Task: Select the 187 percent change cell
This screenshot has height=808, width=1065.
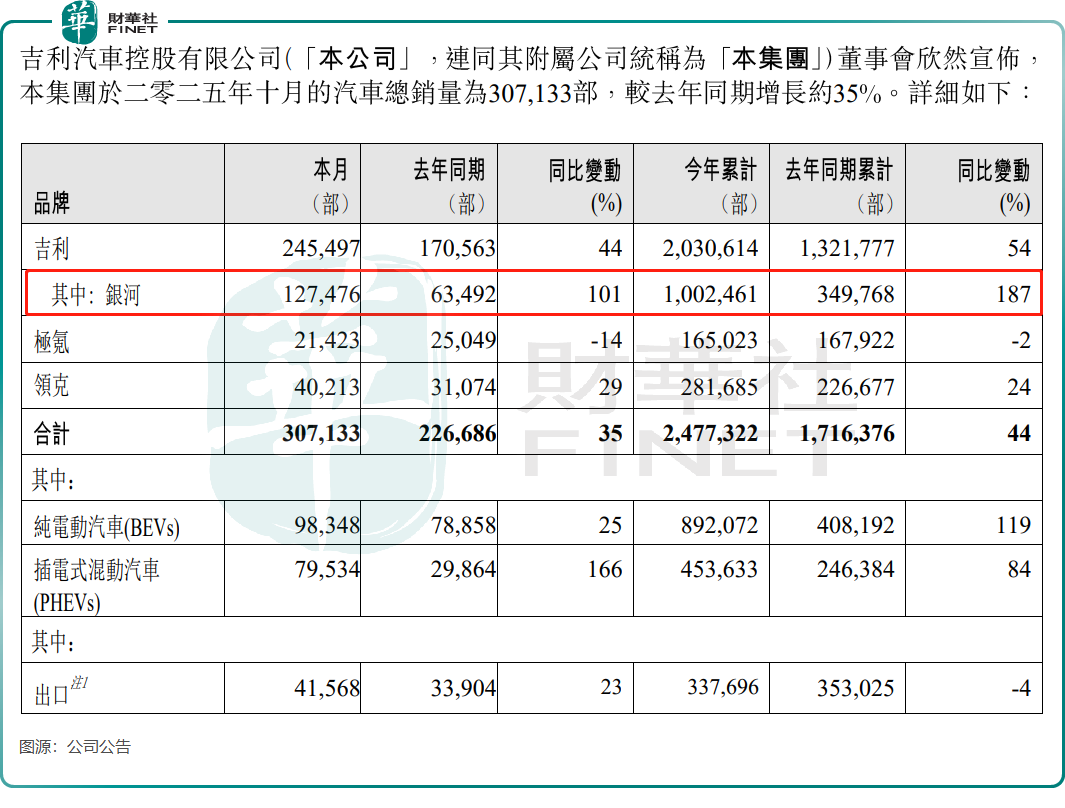Action: 1012,294
